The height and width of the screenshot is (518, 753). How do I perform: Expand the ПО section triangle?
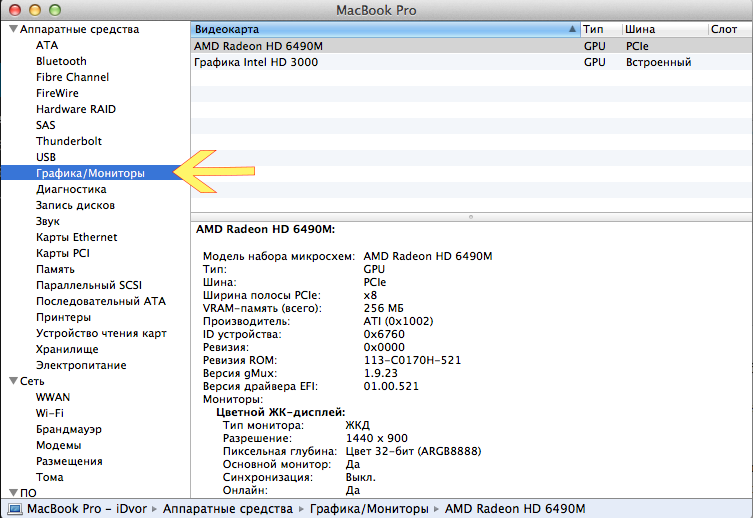click(x=12, y=493)
